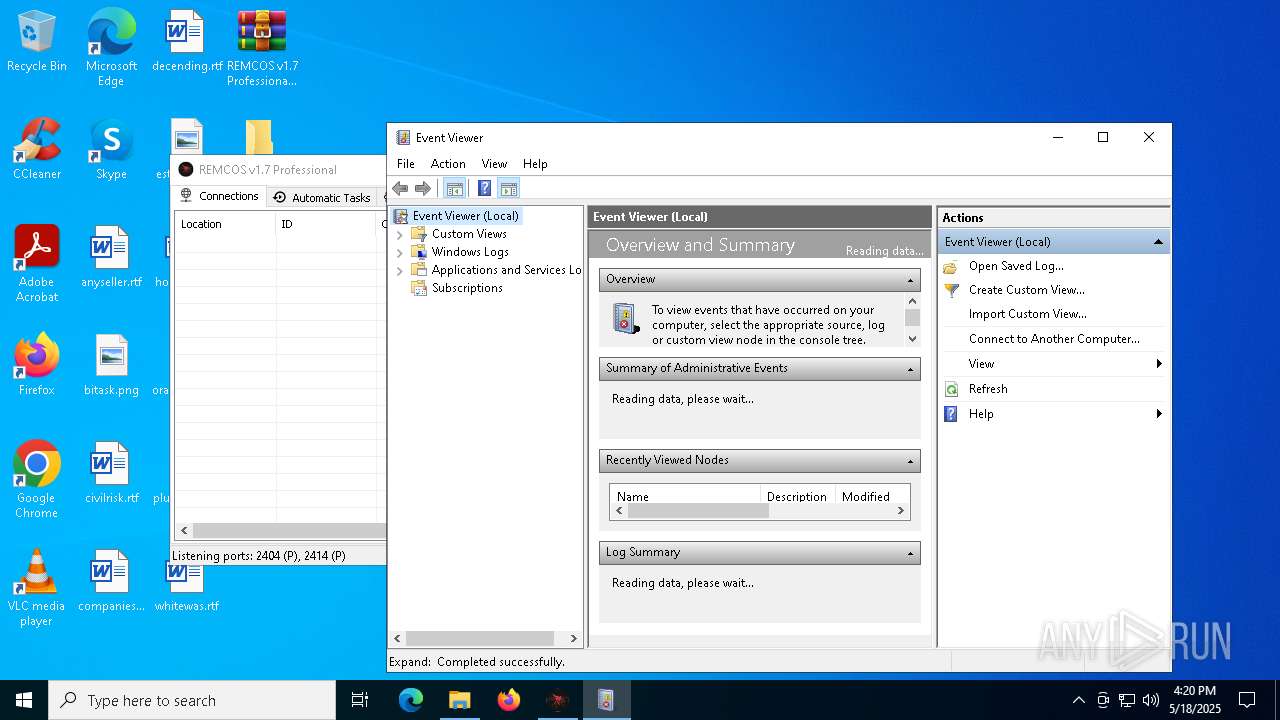This screenshot has width=1280, height=720.
Task: Click Help in Actions pane
Action: (981, 413)
